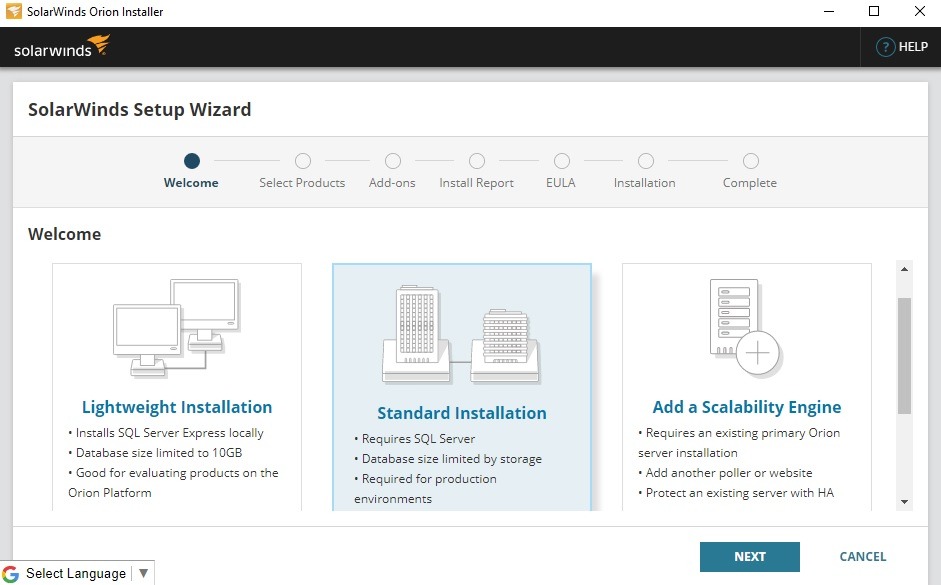This screenshot has width=941, height=585.
Task: Click the vertical scrollbar thumb
Action: tap(904, 356)
